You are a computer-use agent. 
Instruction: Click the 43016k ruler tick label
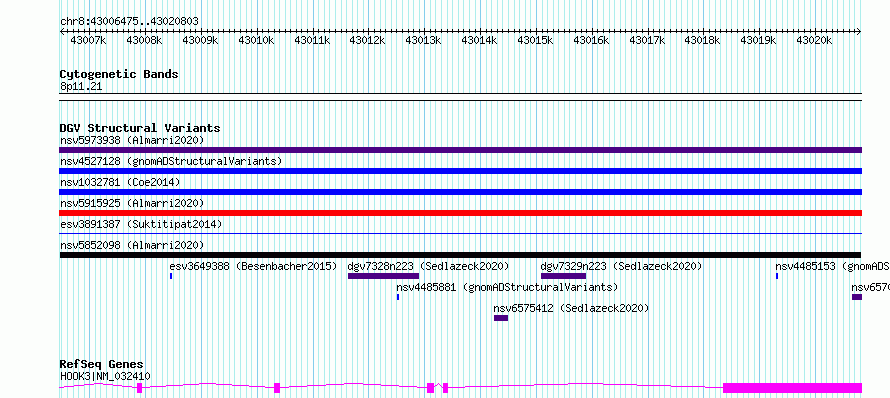pos(591,40)
